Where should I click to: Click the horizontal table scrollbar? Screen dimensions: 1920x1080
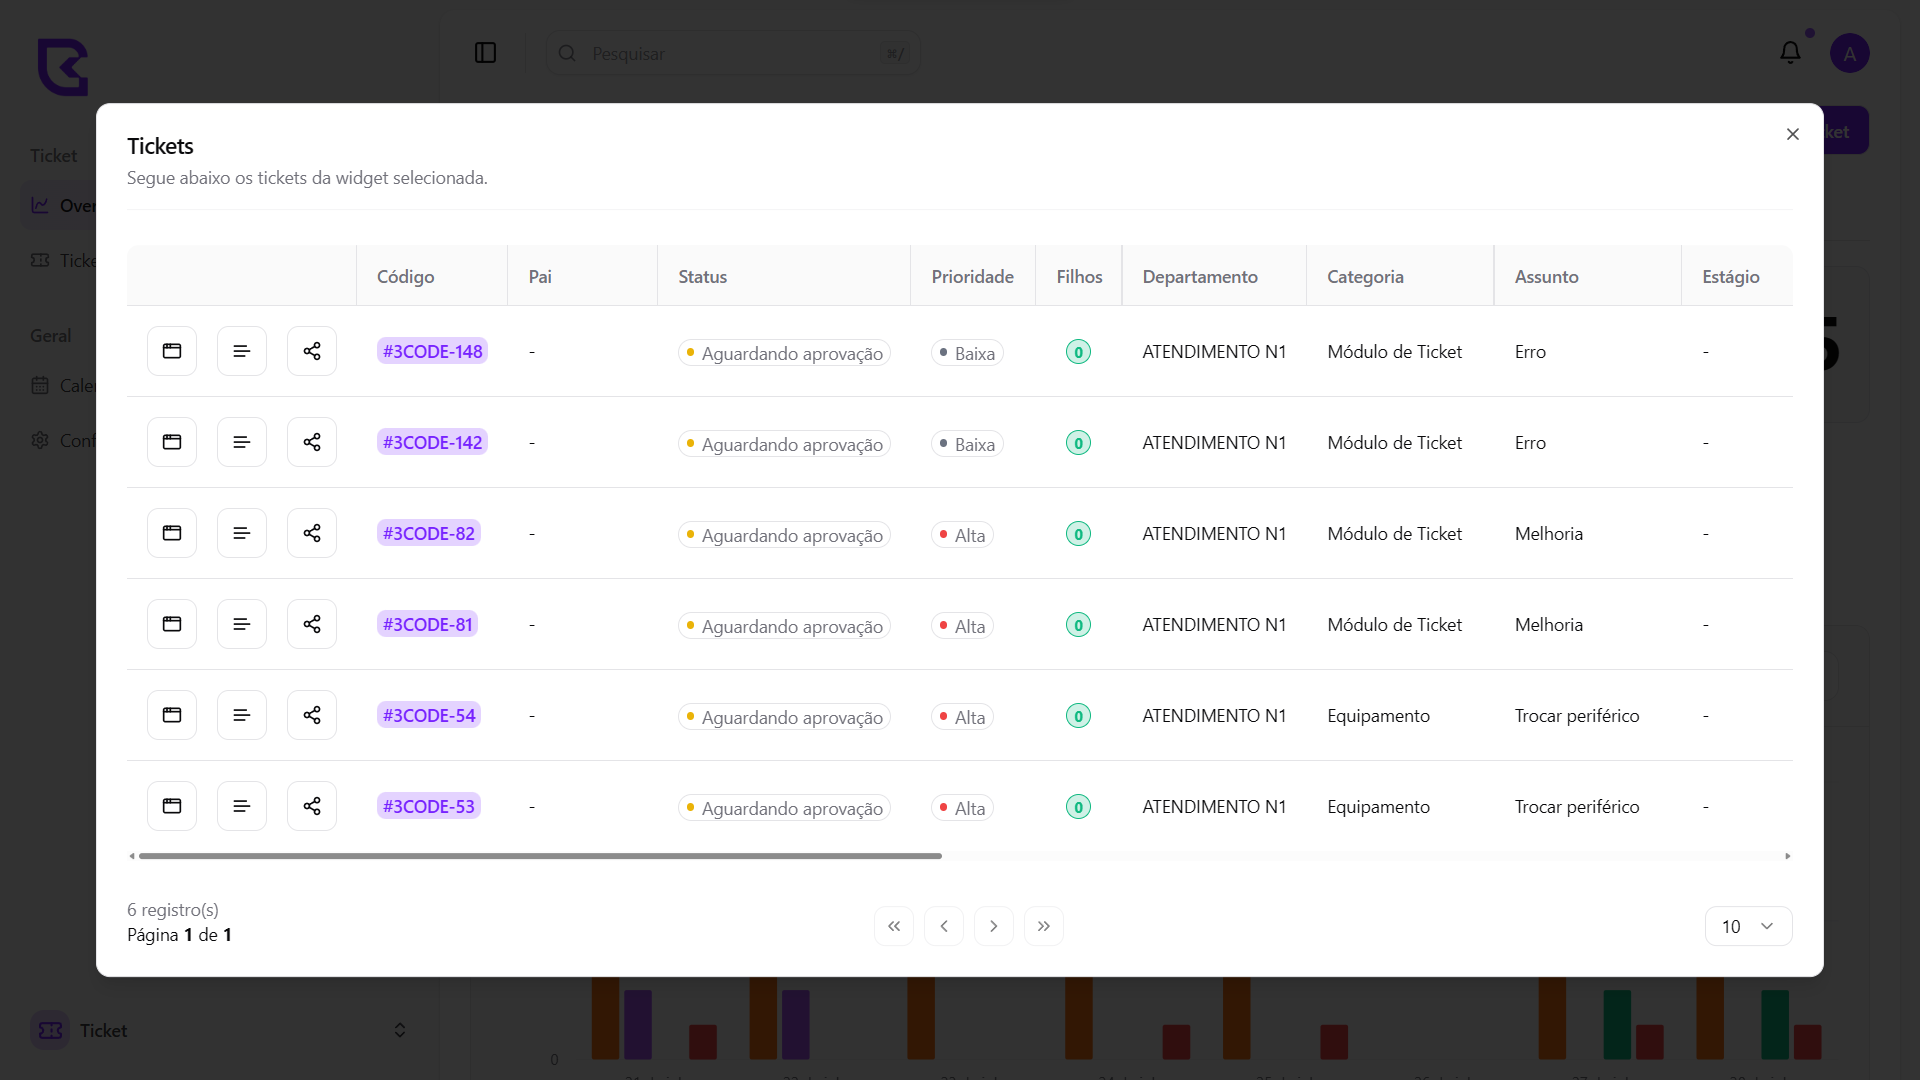click(x=540, y=856)
